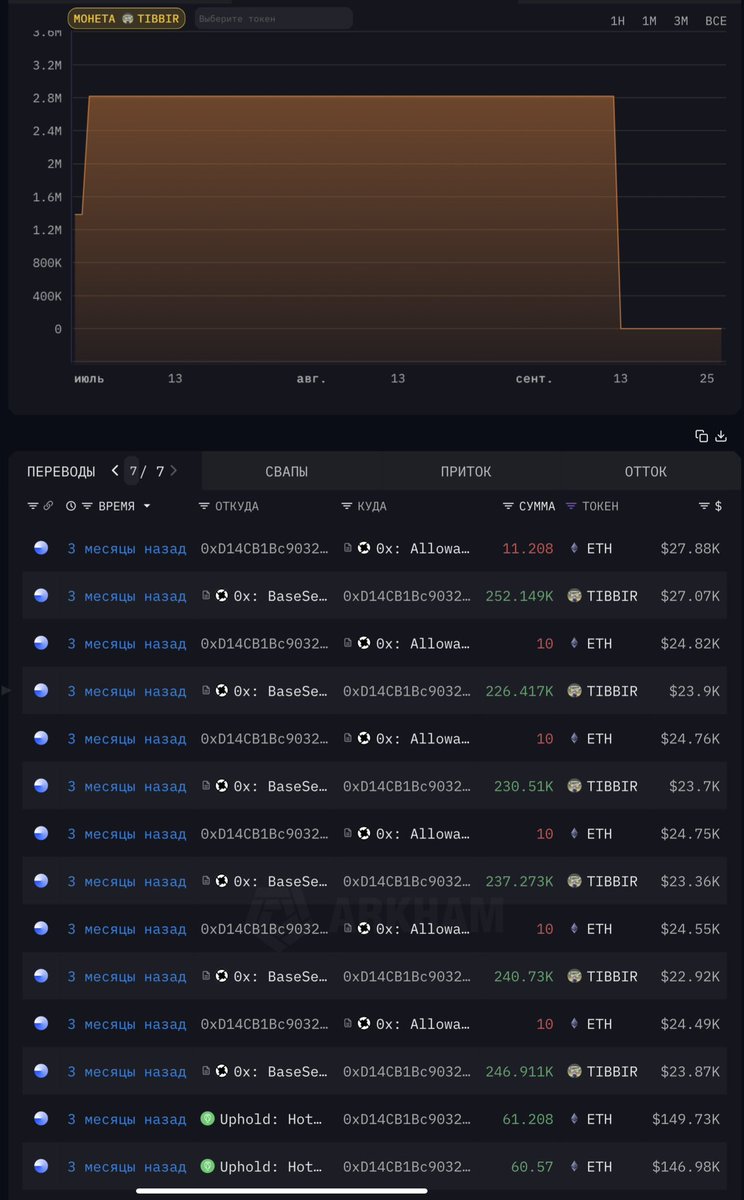Switch to the ПРИТОК tab
744x1200 pixels.
[x=466, y=471]
